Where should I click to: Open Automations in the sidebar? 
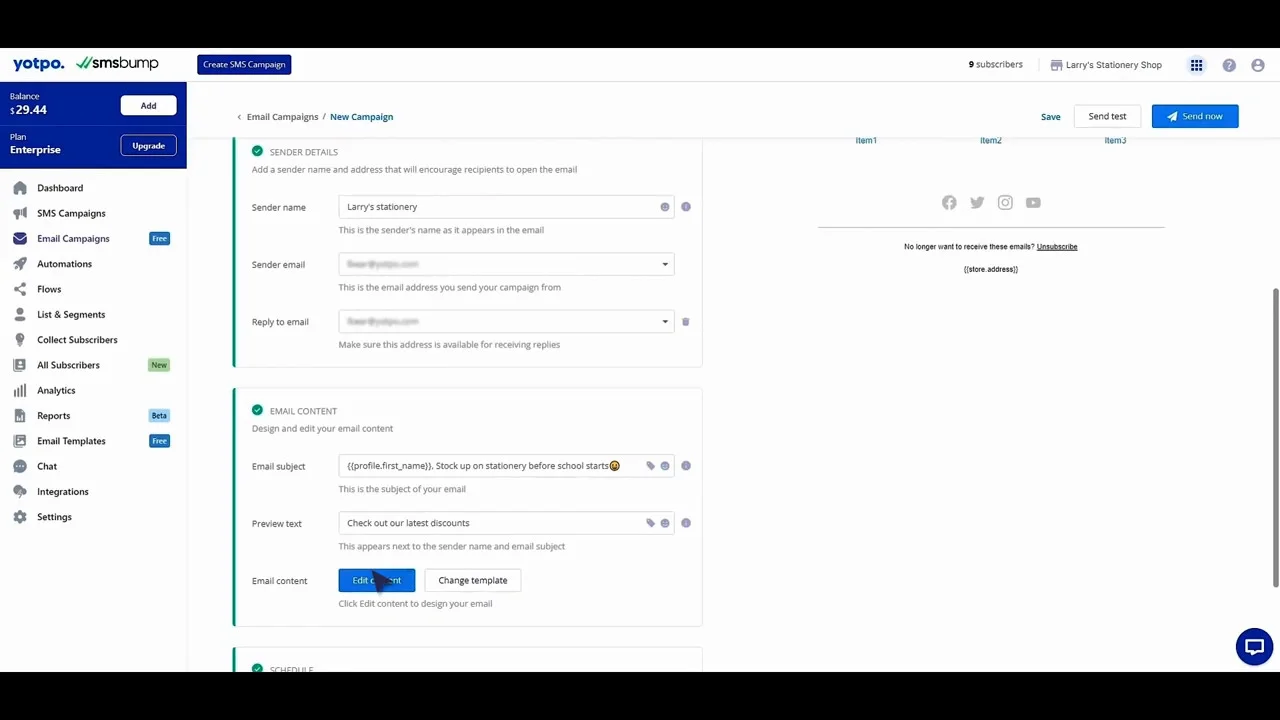point(64,264)
